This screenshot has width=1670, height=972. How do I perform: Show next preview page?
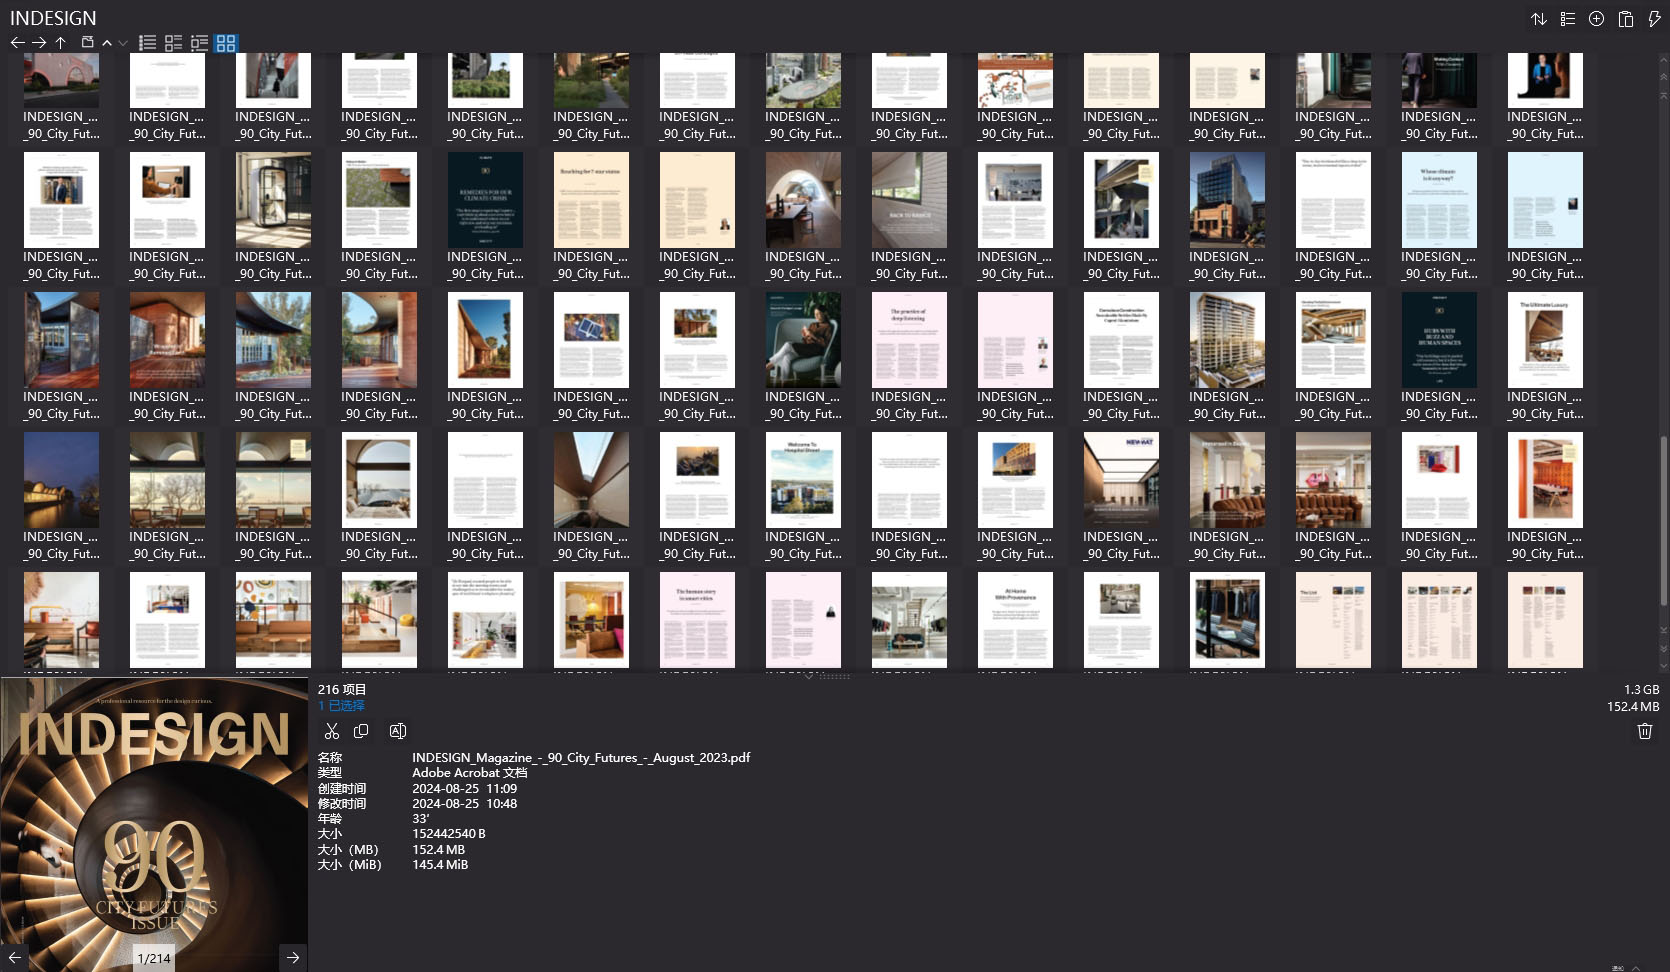(293, 957)
